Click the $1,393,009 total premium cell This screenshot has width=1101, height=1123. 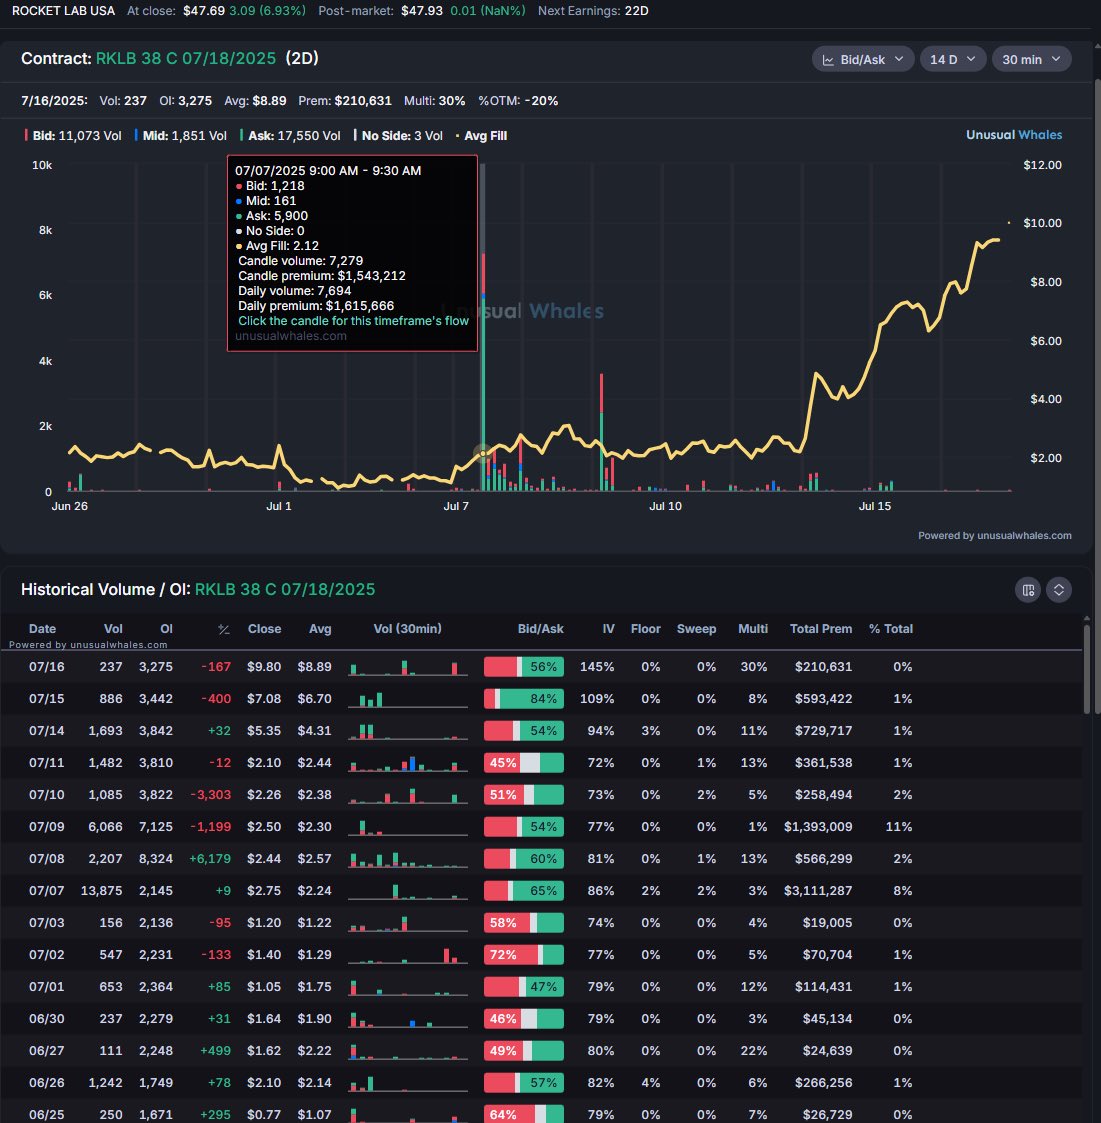click(x=818, y=826)
